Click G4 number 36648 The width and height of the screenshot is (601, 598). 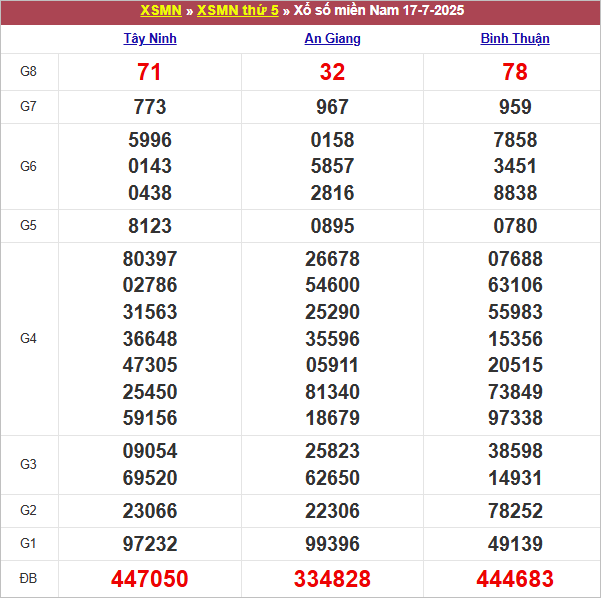[150, 339]
